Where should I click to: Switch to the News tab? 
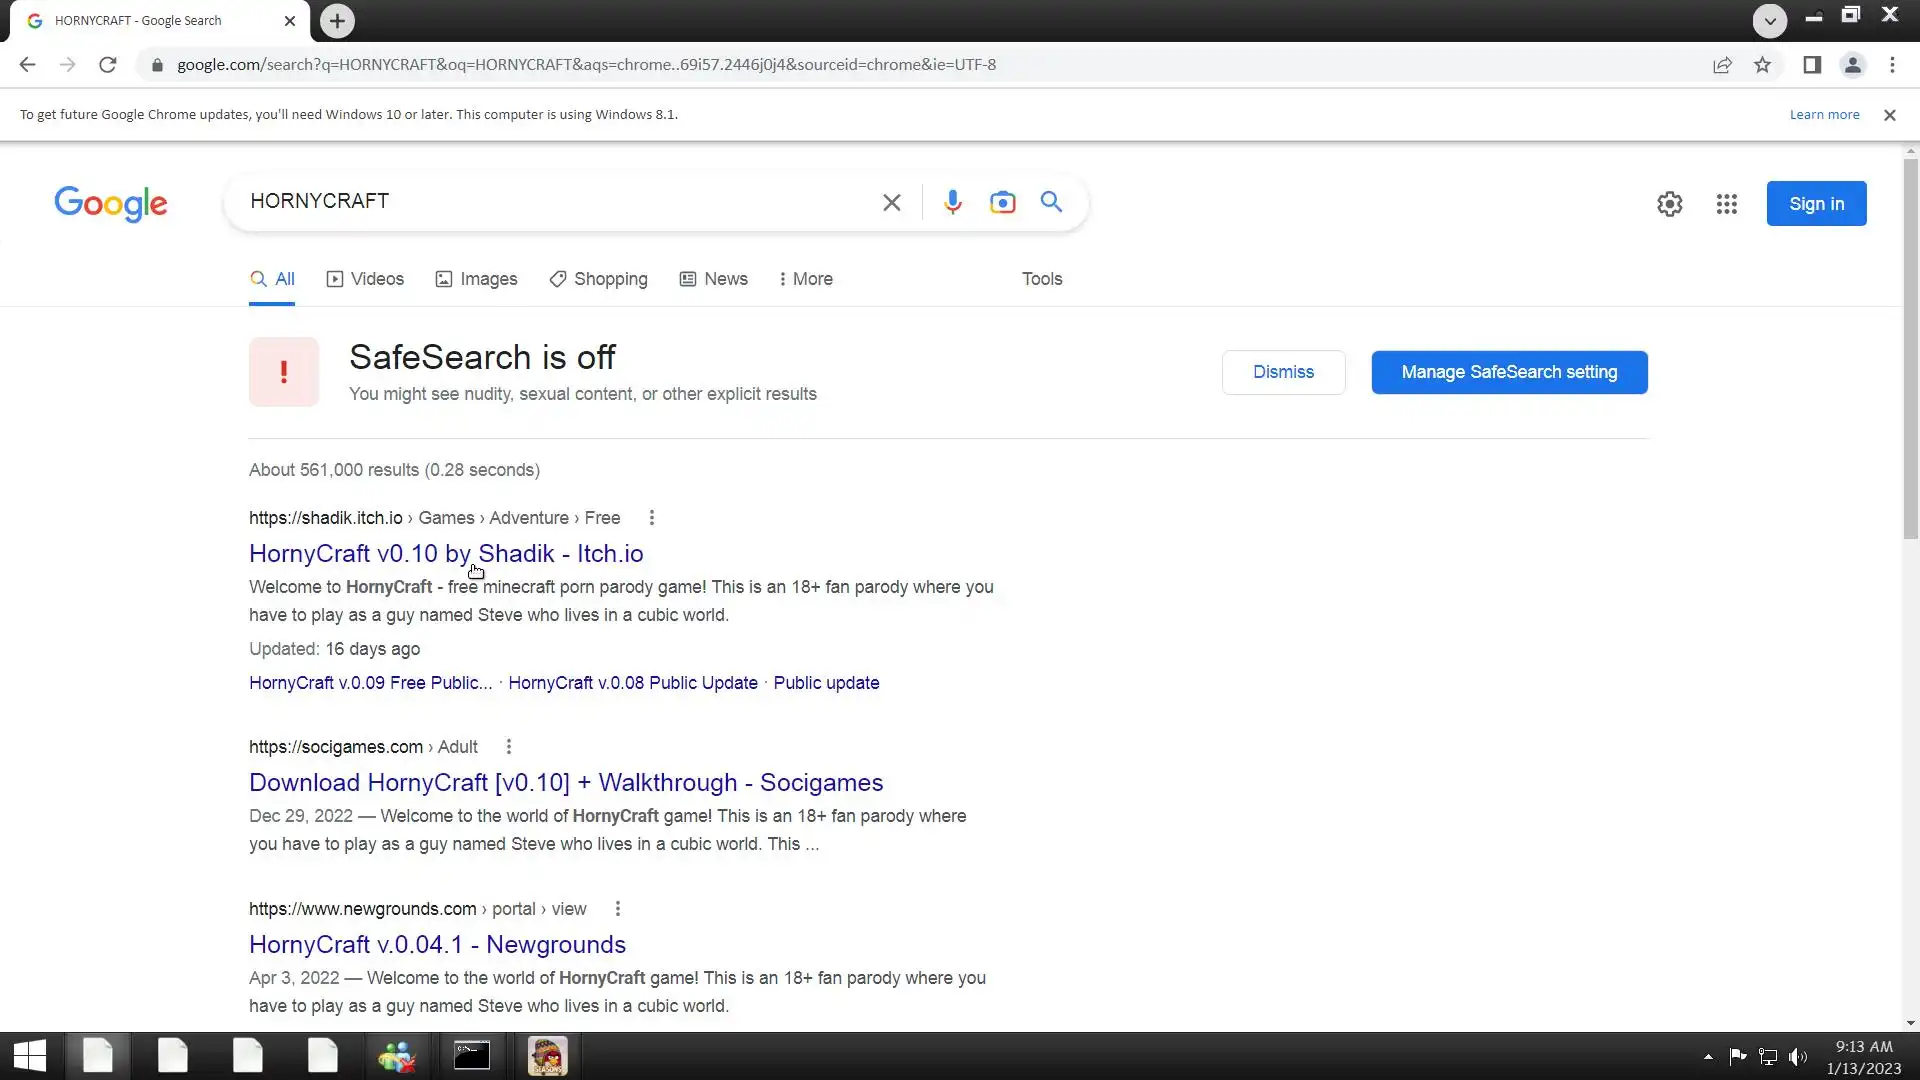pyautogui.click(x=713, y=279)
